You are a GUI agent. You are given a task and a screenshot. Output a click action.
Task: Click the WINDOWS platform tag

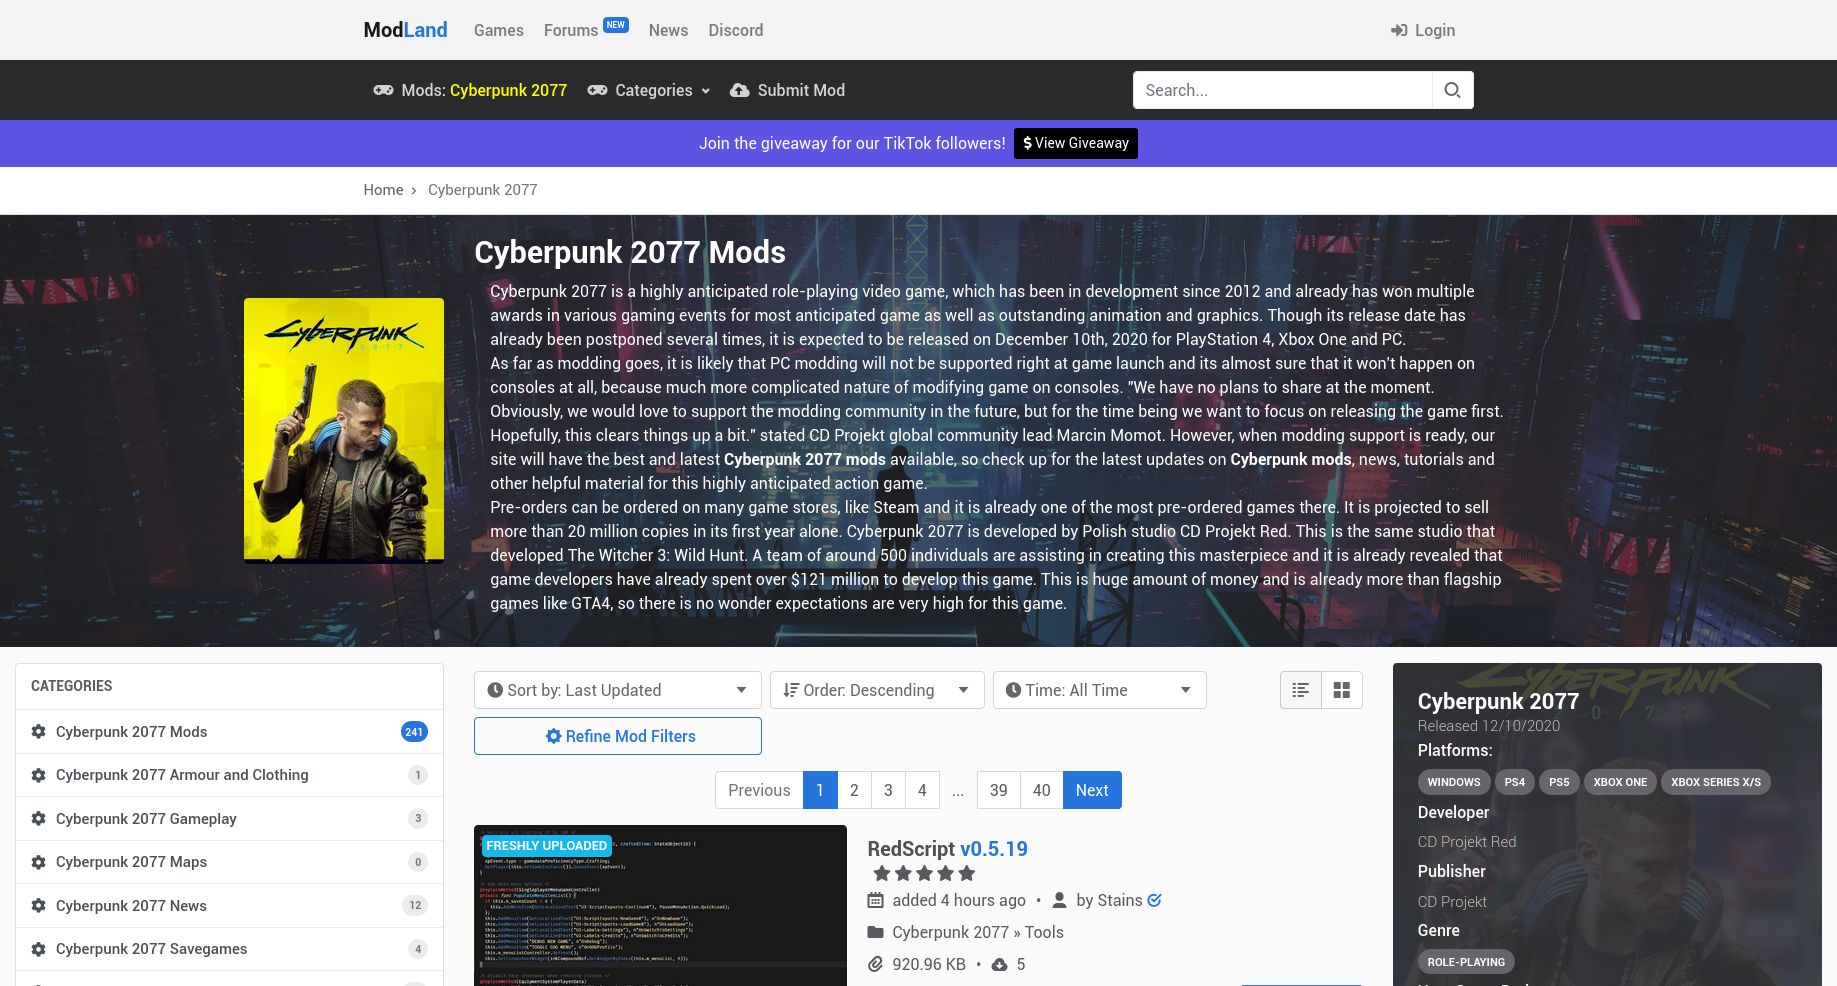(1453, 782)
